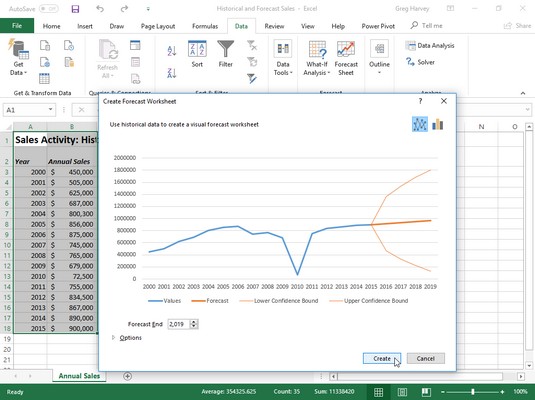The image size is (535, 400).
Task: Click the Tell me search box
Action: point(427,26)
